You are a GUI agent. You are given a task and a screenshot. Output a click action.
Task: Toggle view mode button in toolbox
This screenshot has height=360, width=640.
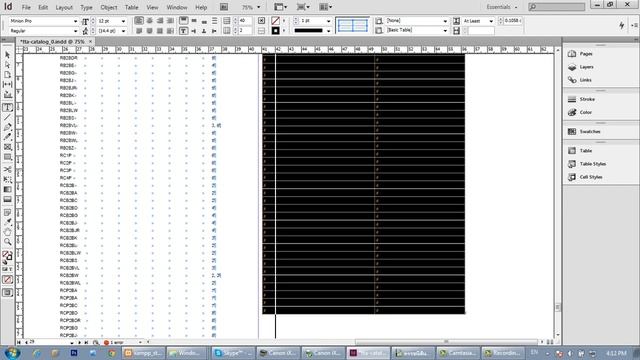[x=7, y=293]
